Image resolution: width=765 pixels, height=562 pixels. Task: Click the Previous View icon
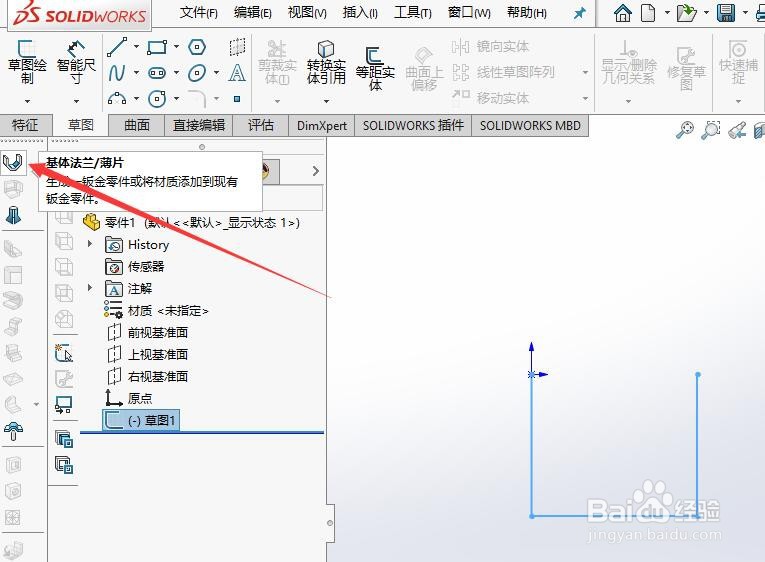pos(737,130)
